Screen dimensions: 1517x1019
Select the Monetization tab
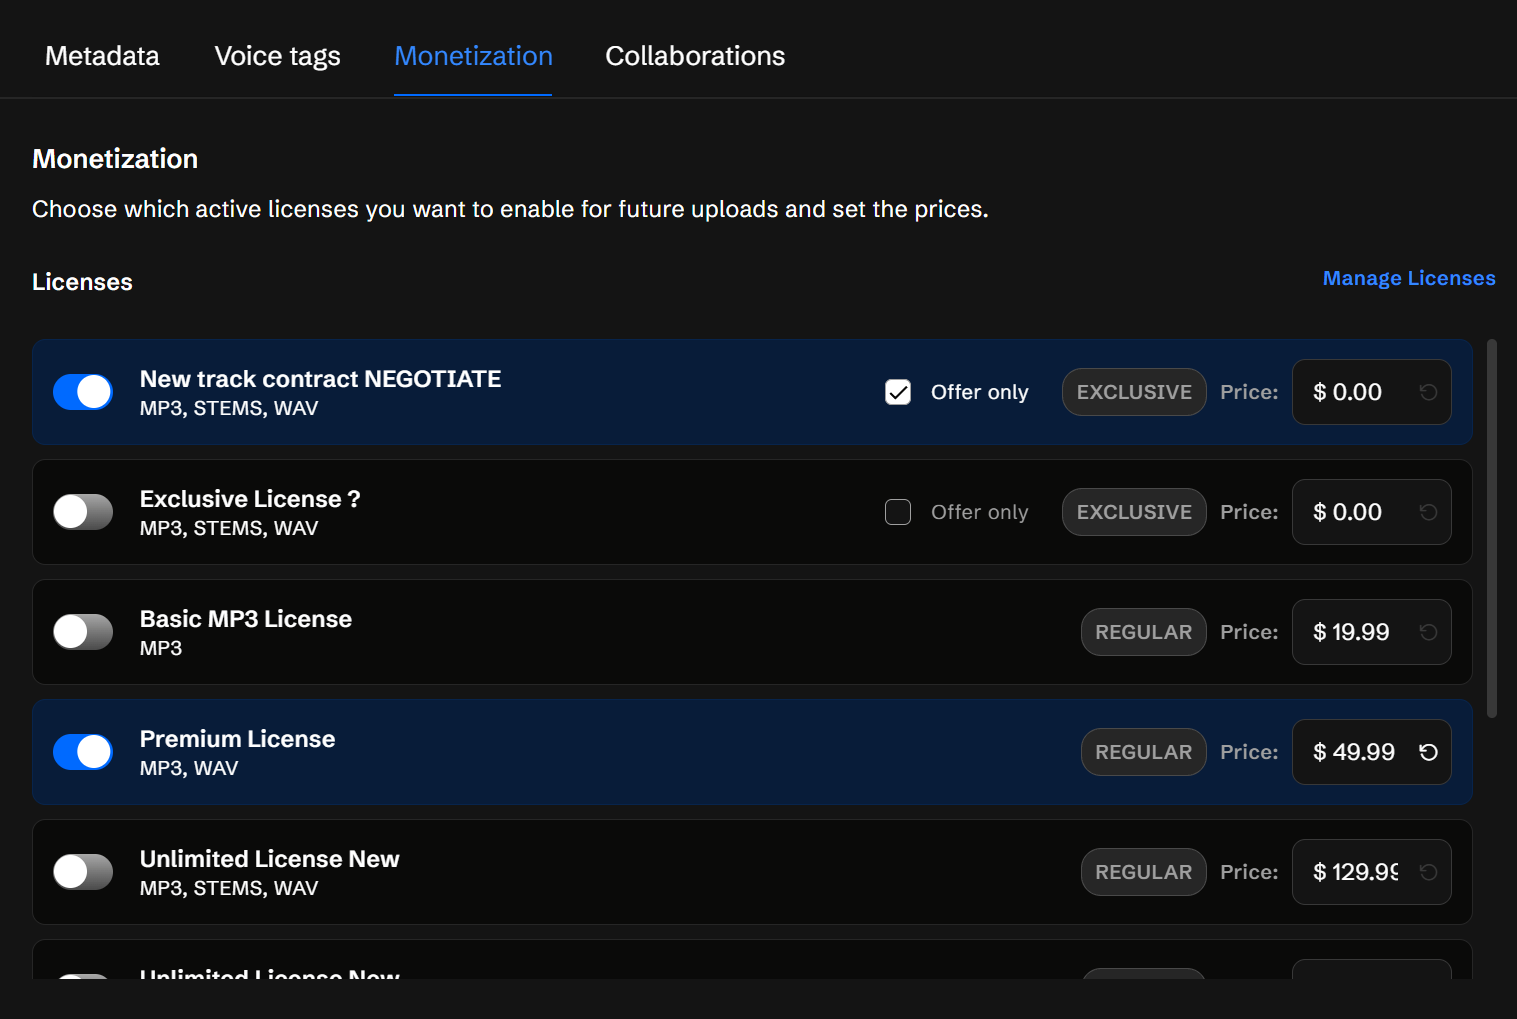[473, 56]
